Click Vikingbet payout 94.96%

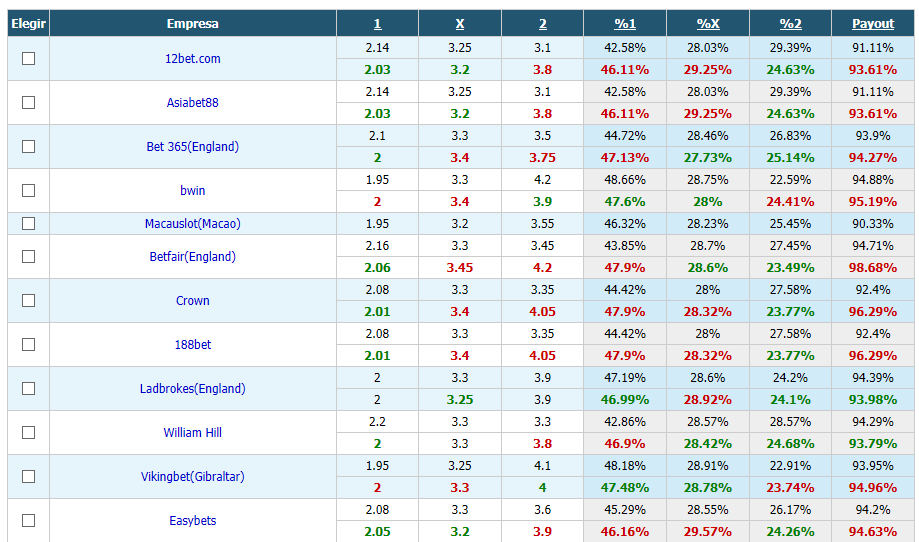coord(873,488)
